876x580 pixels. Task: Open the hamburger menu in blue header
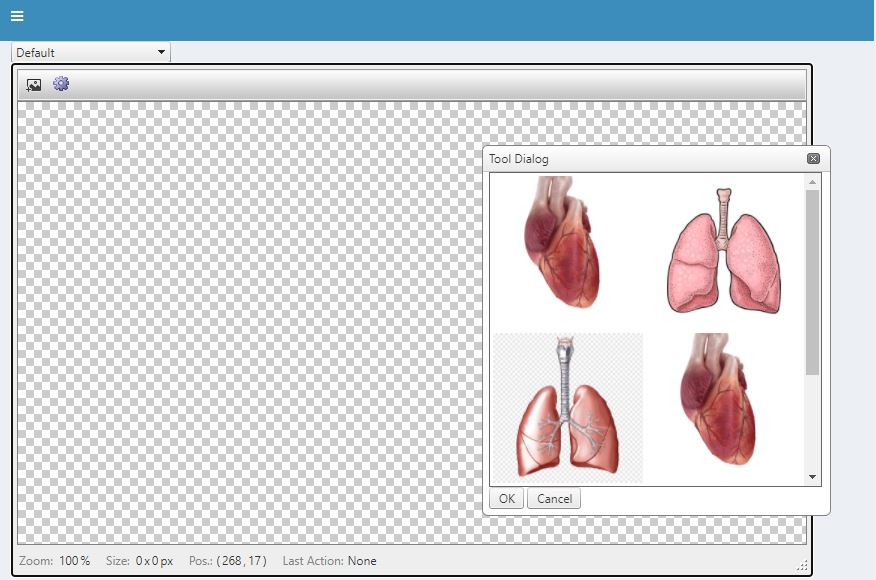pos(17,16)
